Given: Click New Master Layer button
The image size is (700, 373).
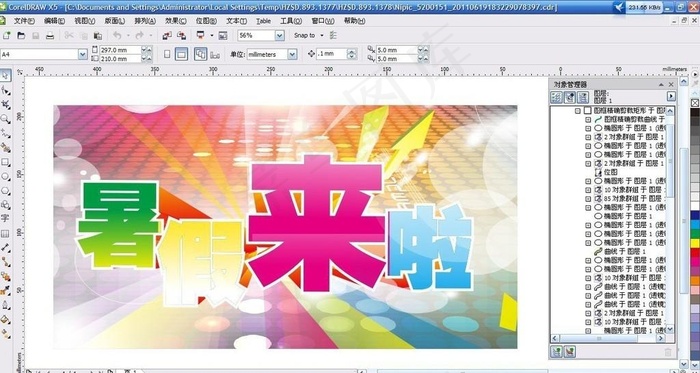Looking at the screenshot, I should pos(570,352).
